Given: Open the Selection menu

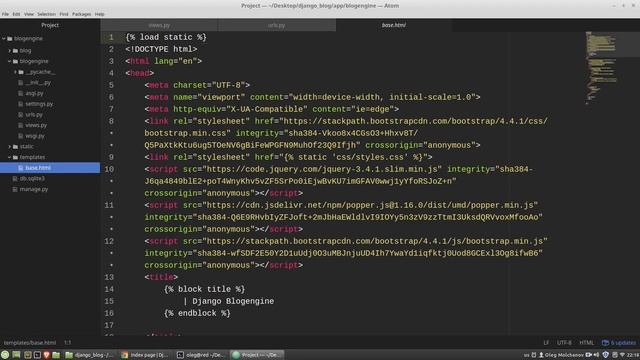Looking at the screenshot, I should point(46,14).
